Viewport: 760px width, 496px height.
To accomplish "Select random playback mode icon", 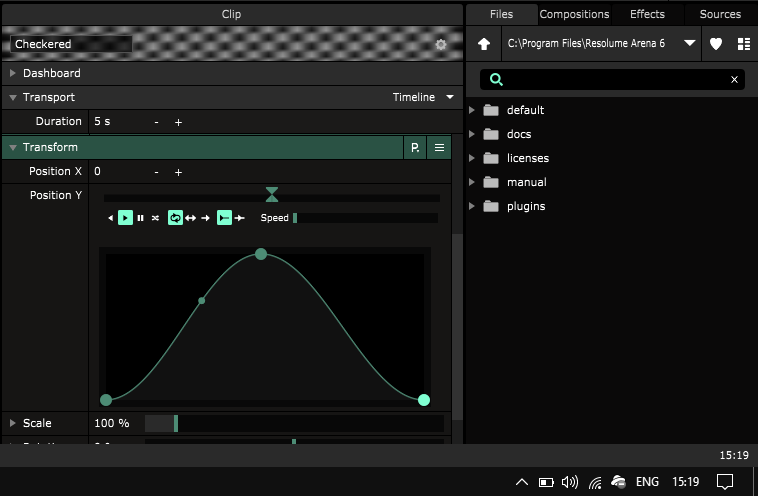I will [155, 218].
